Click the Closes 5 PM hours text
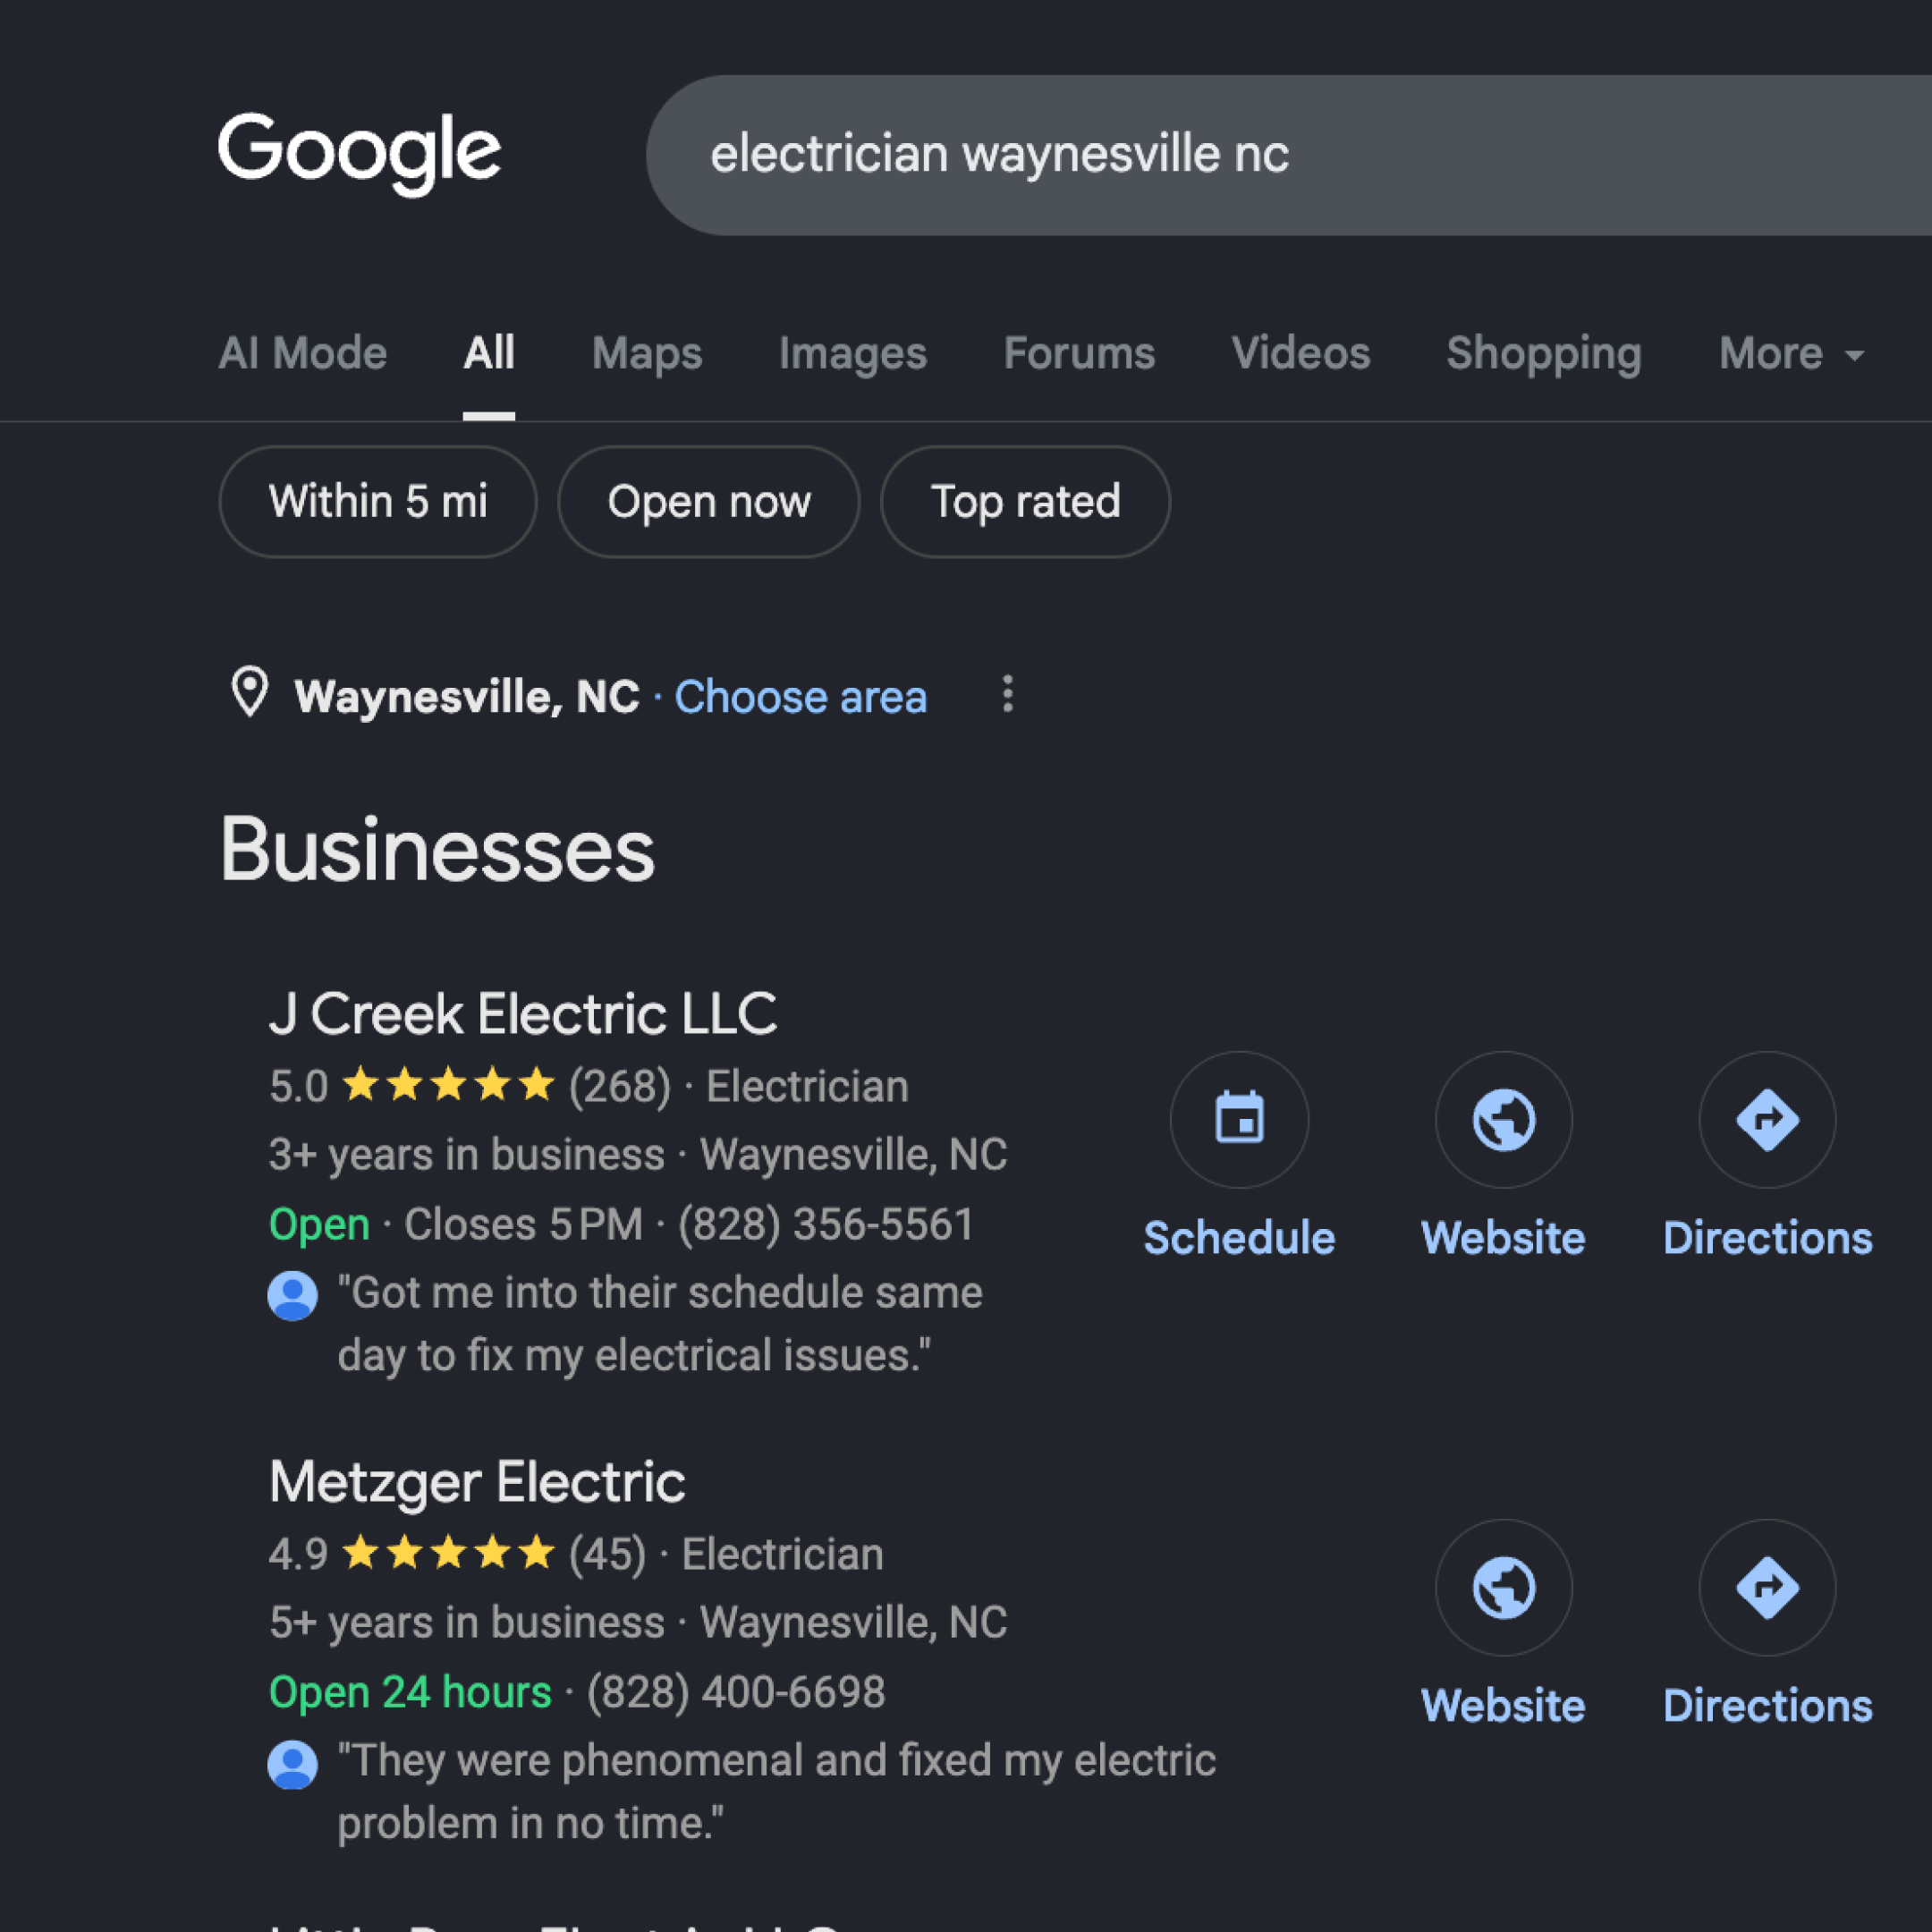This screenshot has width=1932, height=1932. click(x=523, y=1224)
